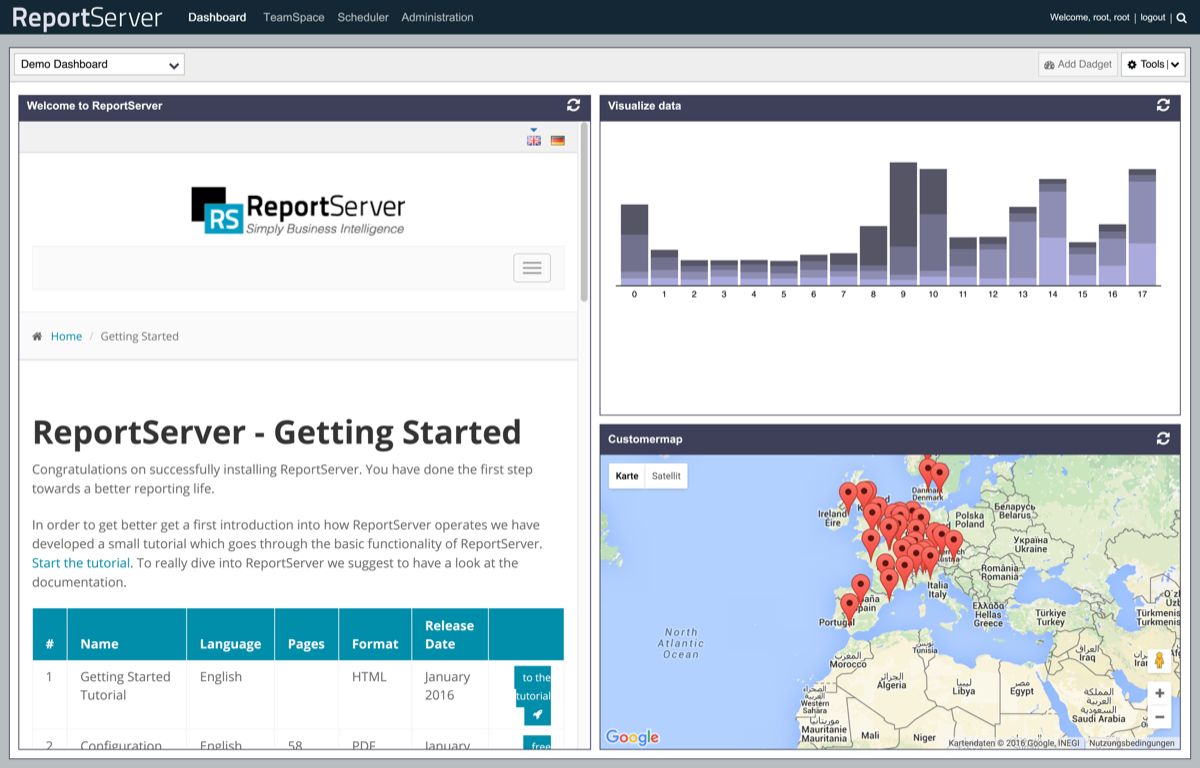Open the Tools dropdown menu
Viewport: 1200px width, 768px height.
pos(1153,64)
